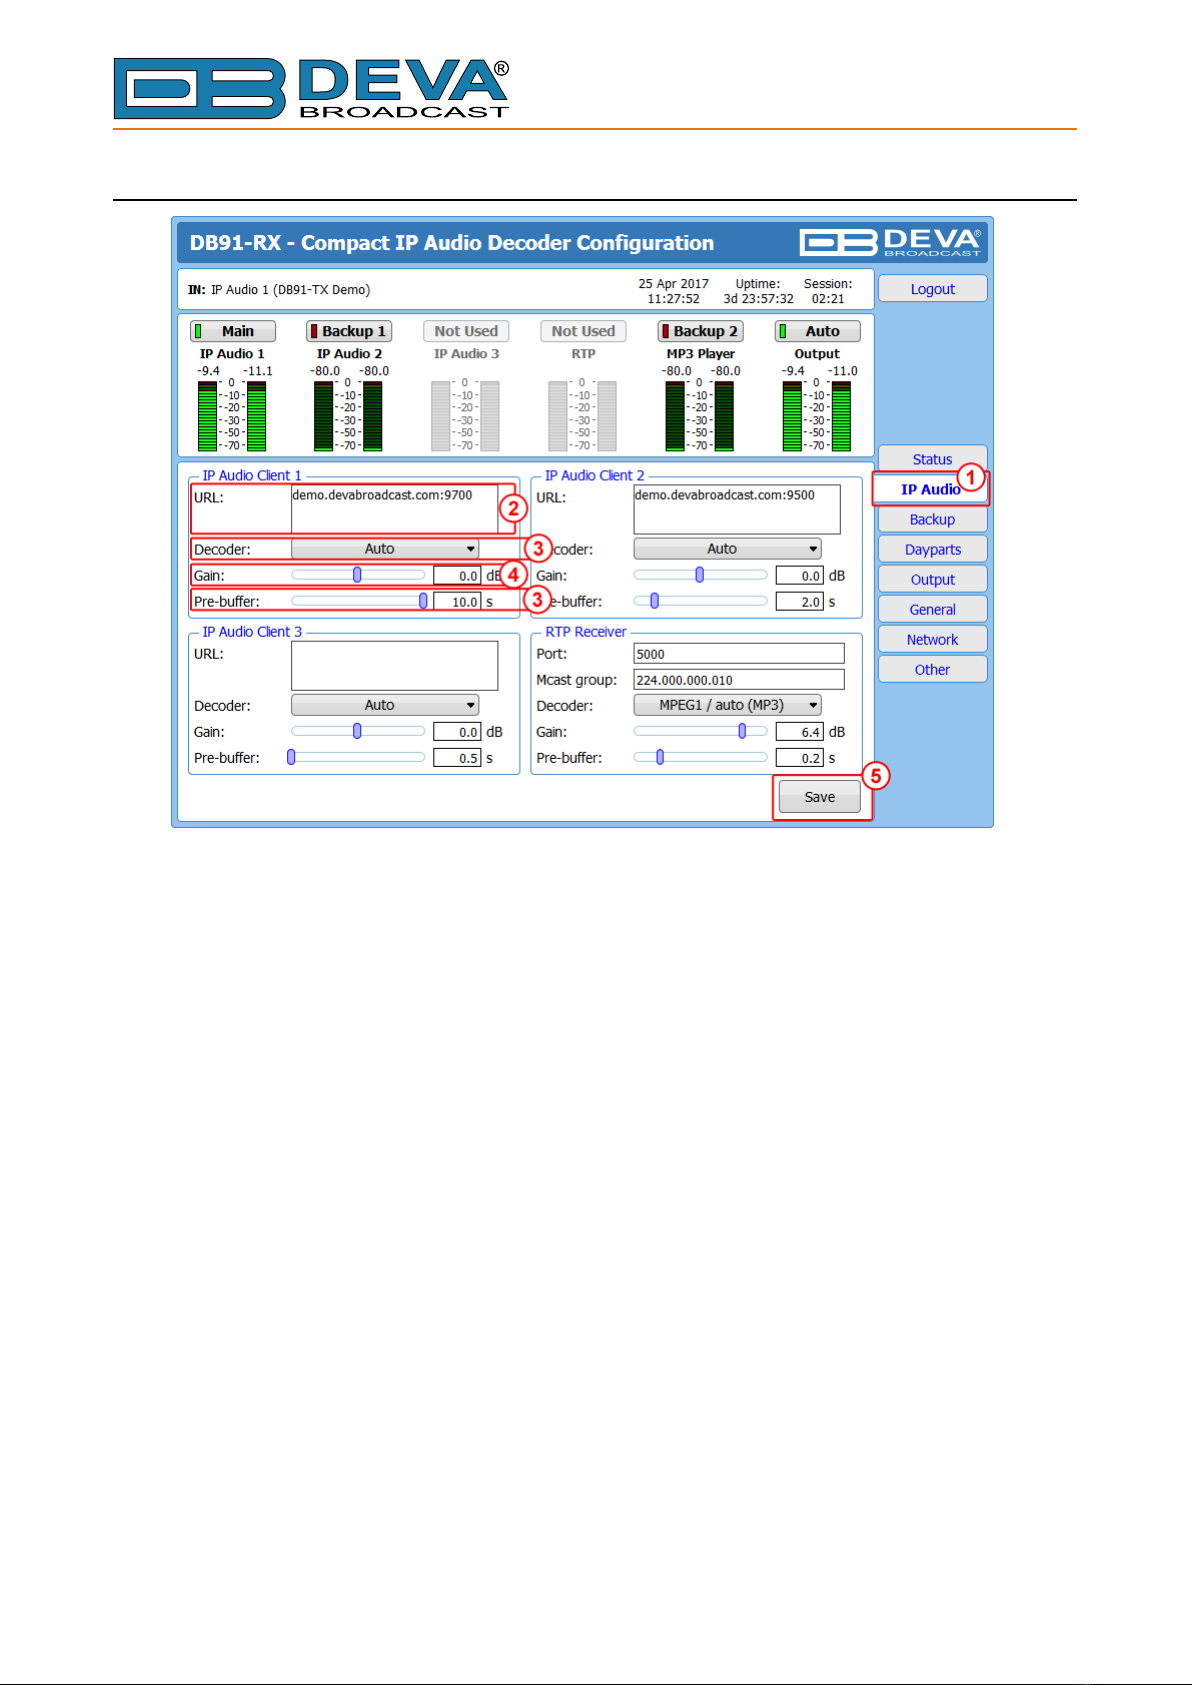This screenshot has height=1685, width=1192.
Task: Open the IP Audio Client 2 Decoder dropdown
Action: [727, 549]
